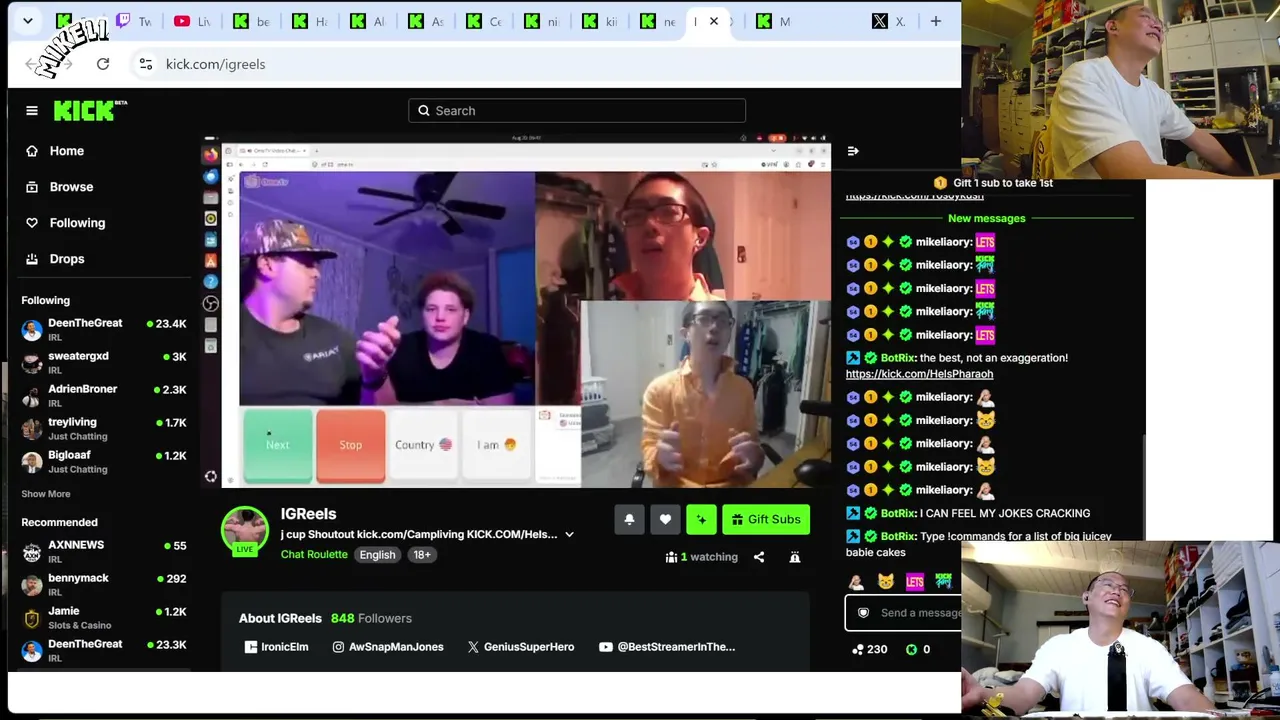Collapse the chat panel with the arrow icon
Screen dimensions: 1280x720
pyautogui.click(x=853, y=151)
